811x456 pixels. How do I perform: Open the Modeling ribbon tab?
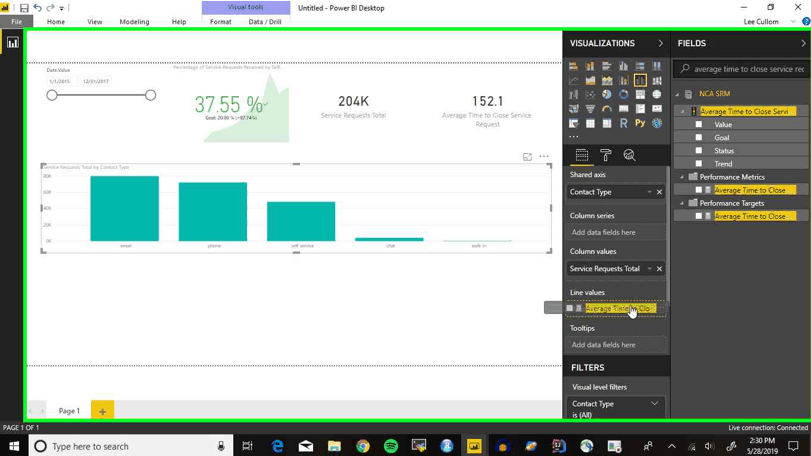pos(134,22)
